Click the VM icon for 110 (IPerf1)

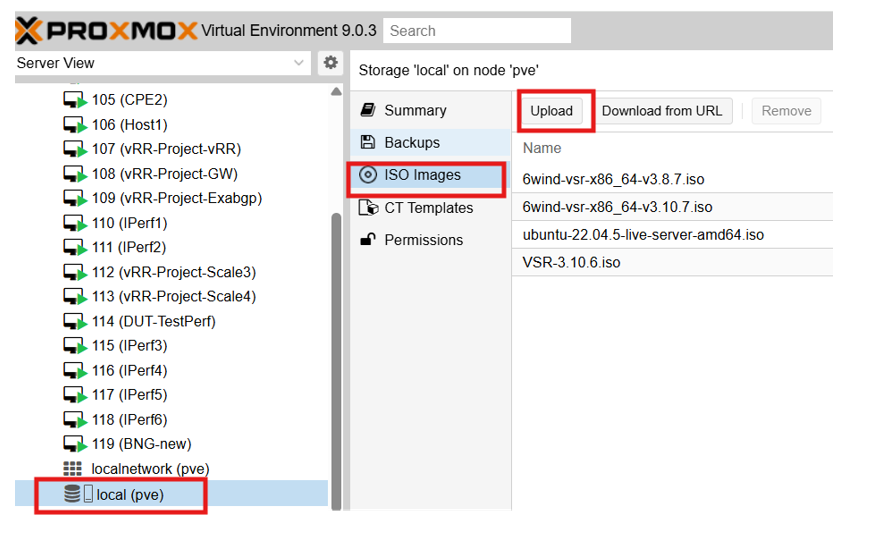click(75, 223)
